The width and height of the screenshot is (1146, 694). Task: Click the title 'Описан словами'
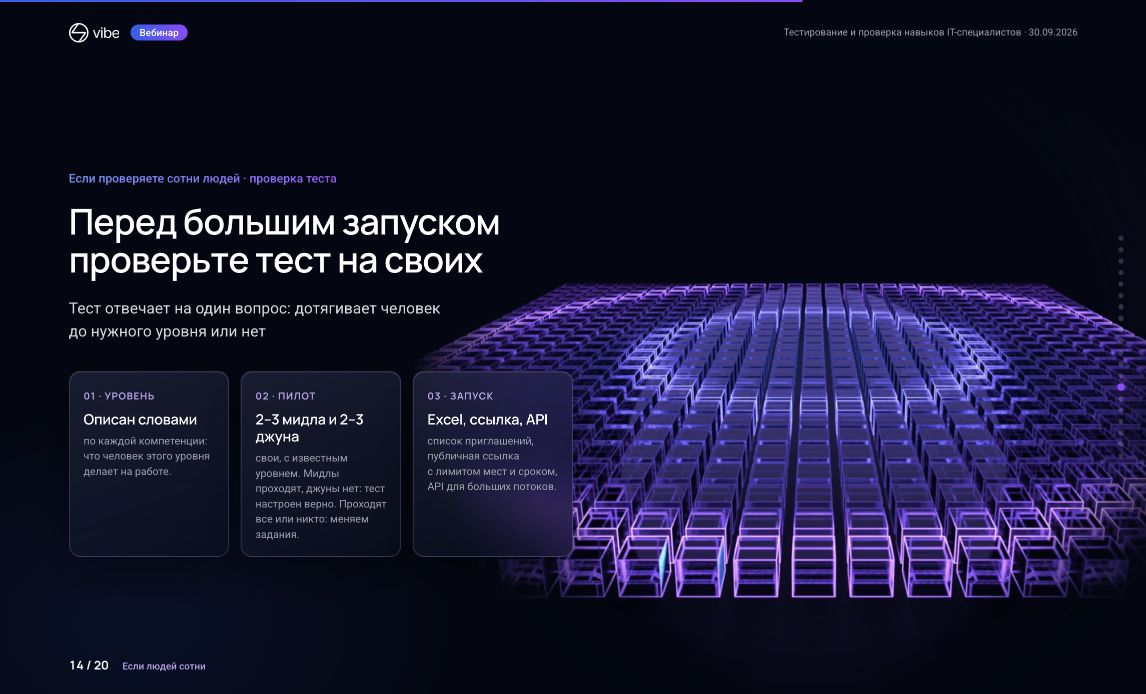(140, 419)
